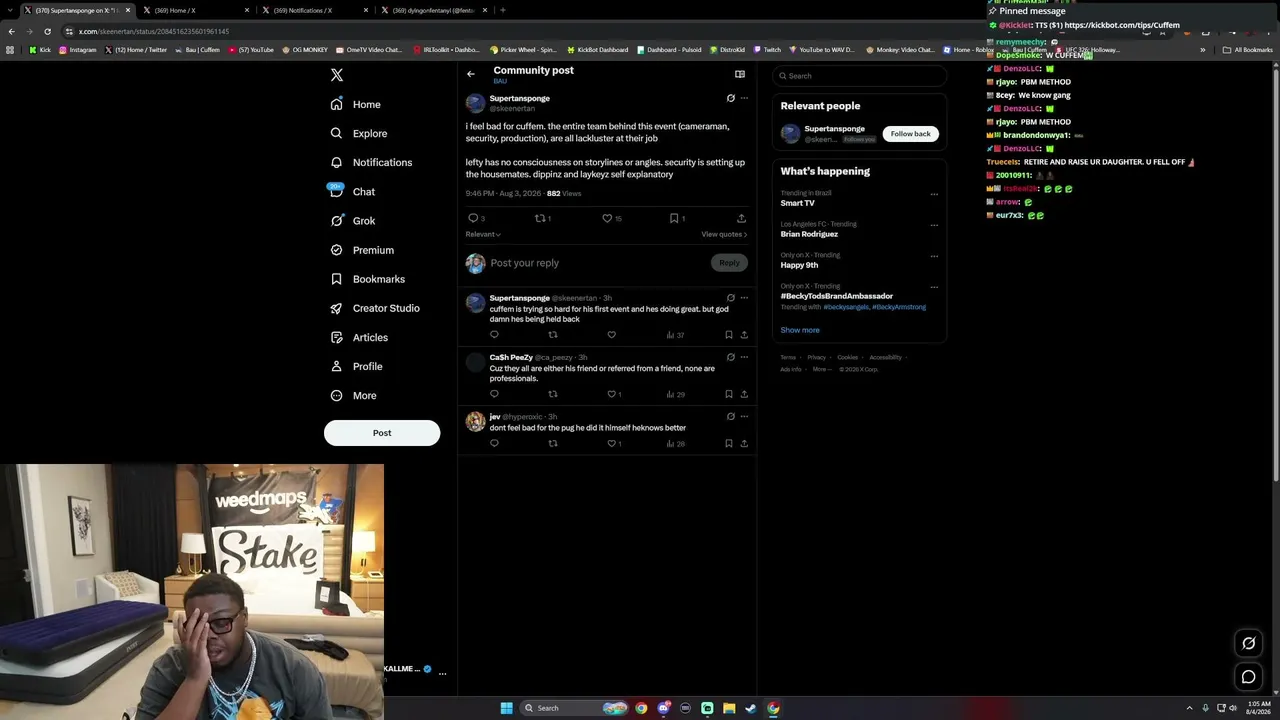Image resolution: width=1280 pixels, height=720 pixels.
Task: View analytics of reply with 37 views
Action: (675, 335)
